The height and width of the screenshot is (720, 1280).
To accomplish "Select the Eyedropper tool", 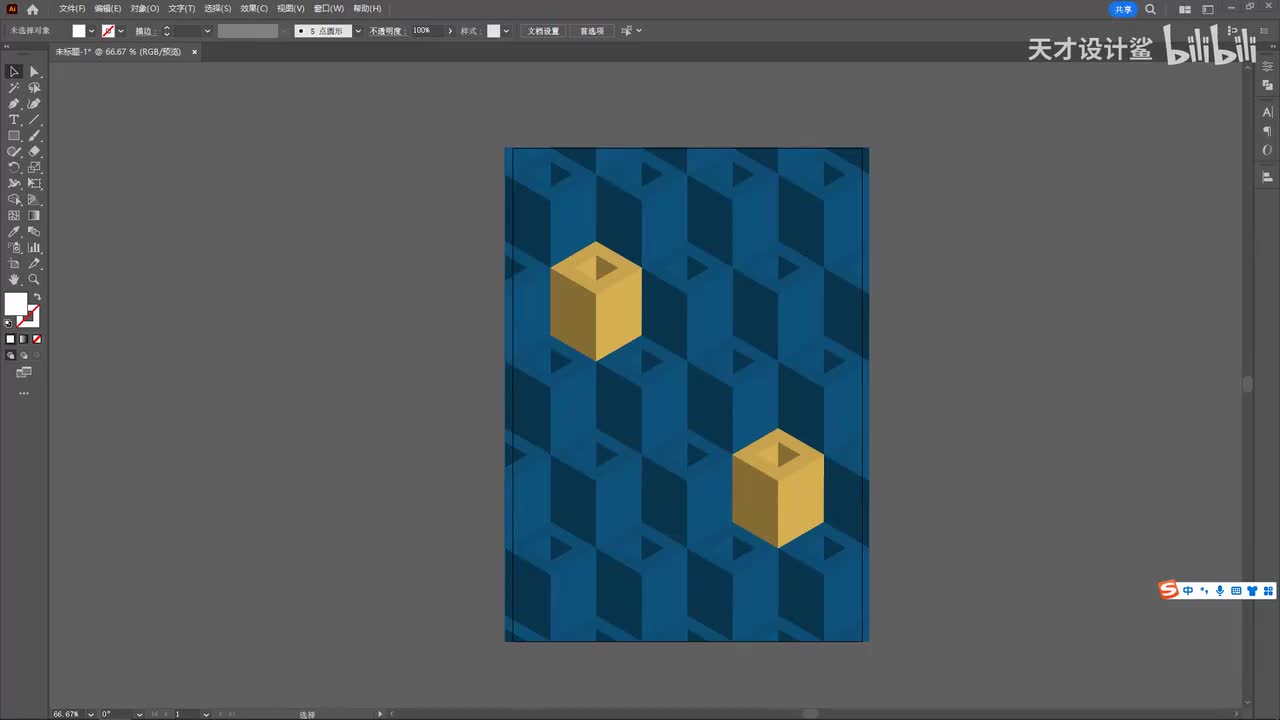I will [x=14, y=231].
